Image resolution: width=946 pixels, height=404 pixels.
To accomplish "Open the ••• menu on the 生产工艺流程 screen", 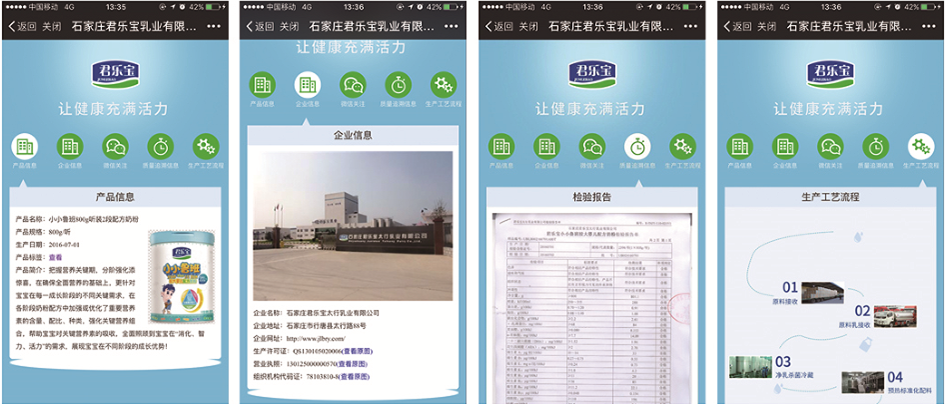I will [x=929, y=27].
